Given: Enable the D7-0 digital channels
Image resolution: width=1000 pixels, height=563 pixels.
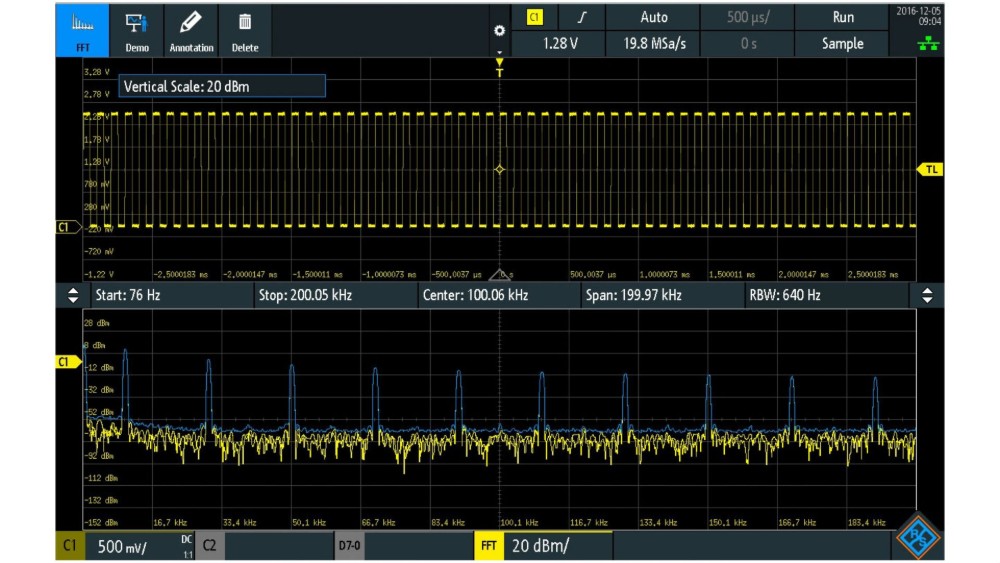Looking at the screenshot, I should coord(349,546).
